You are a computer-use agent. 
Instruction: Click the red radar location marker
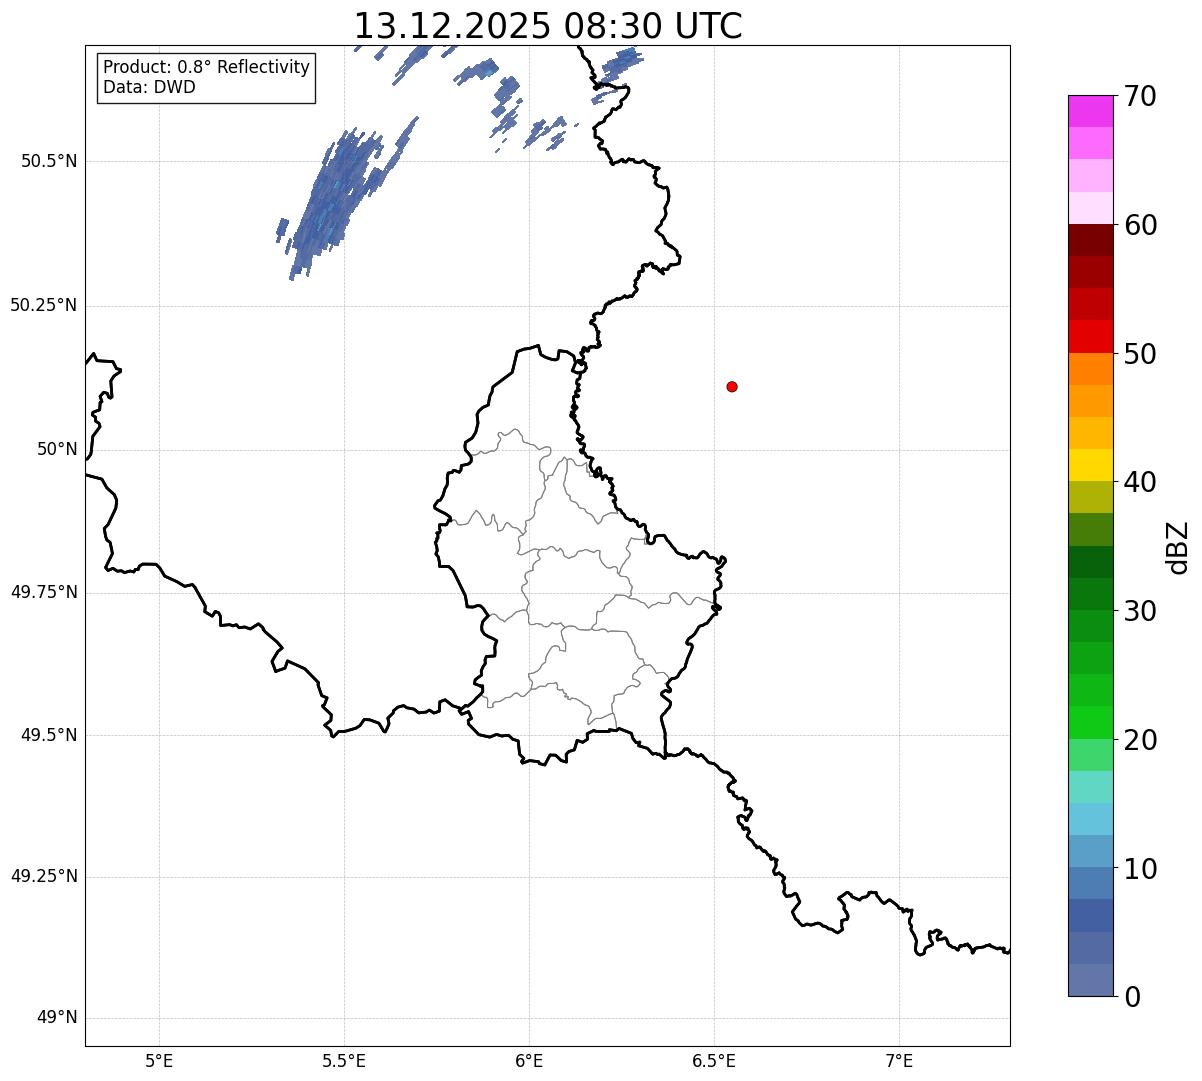point(732,386)
